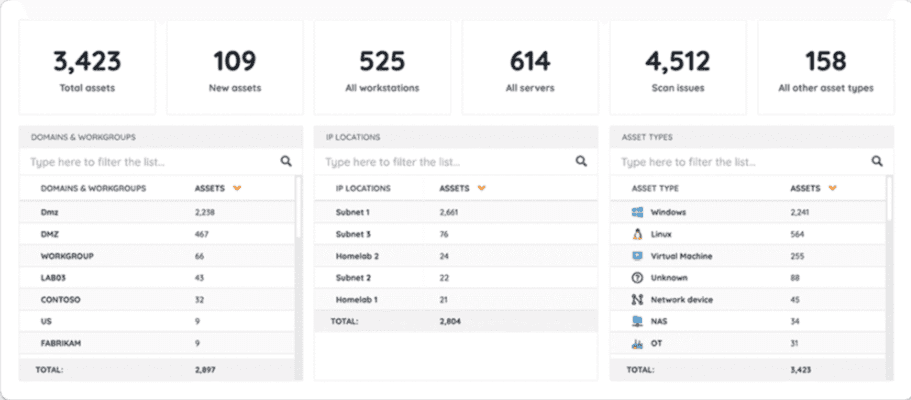Select the Subnet 2 row
This screenshot has height=400, width=911.
tap(456, 278)
